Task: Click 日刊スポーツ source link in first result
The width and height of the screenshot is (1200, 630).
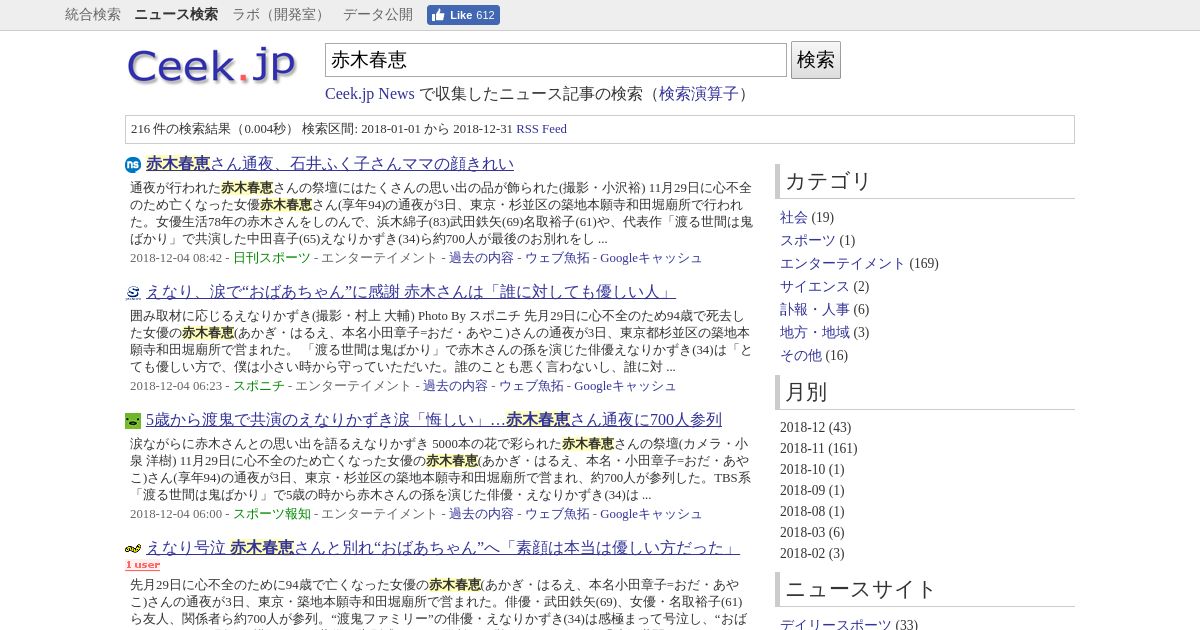Action: (x=272, y=258)
